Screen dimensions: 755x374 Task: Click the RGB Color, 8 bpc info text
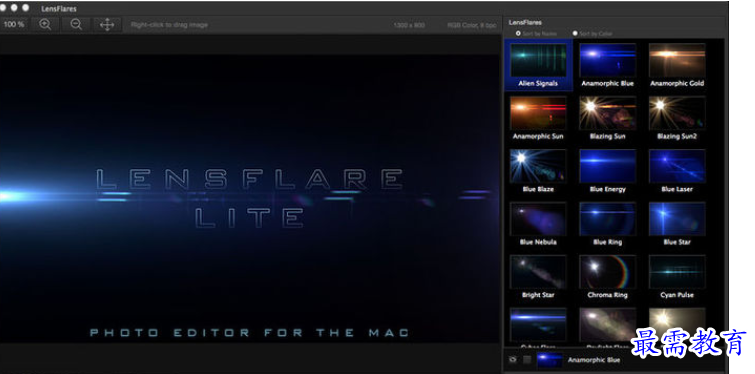point(472,25)
